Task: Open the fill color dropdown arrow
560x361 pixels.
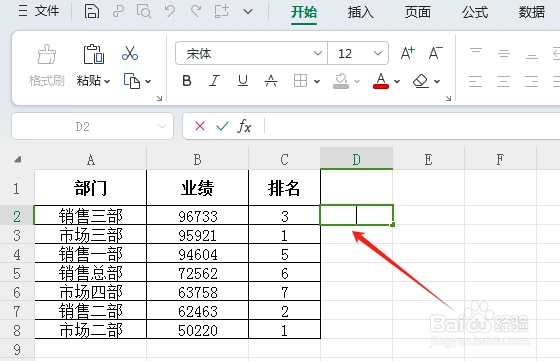Action: click(x=357, y=82)
